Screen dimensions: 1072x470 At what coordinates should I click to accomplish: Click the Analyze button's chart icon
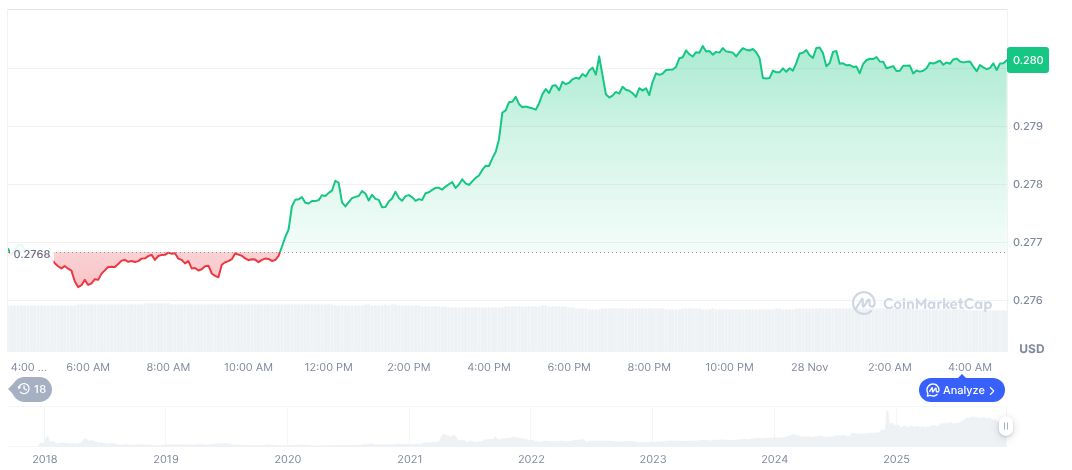[932, 390]
